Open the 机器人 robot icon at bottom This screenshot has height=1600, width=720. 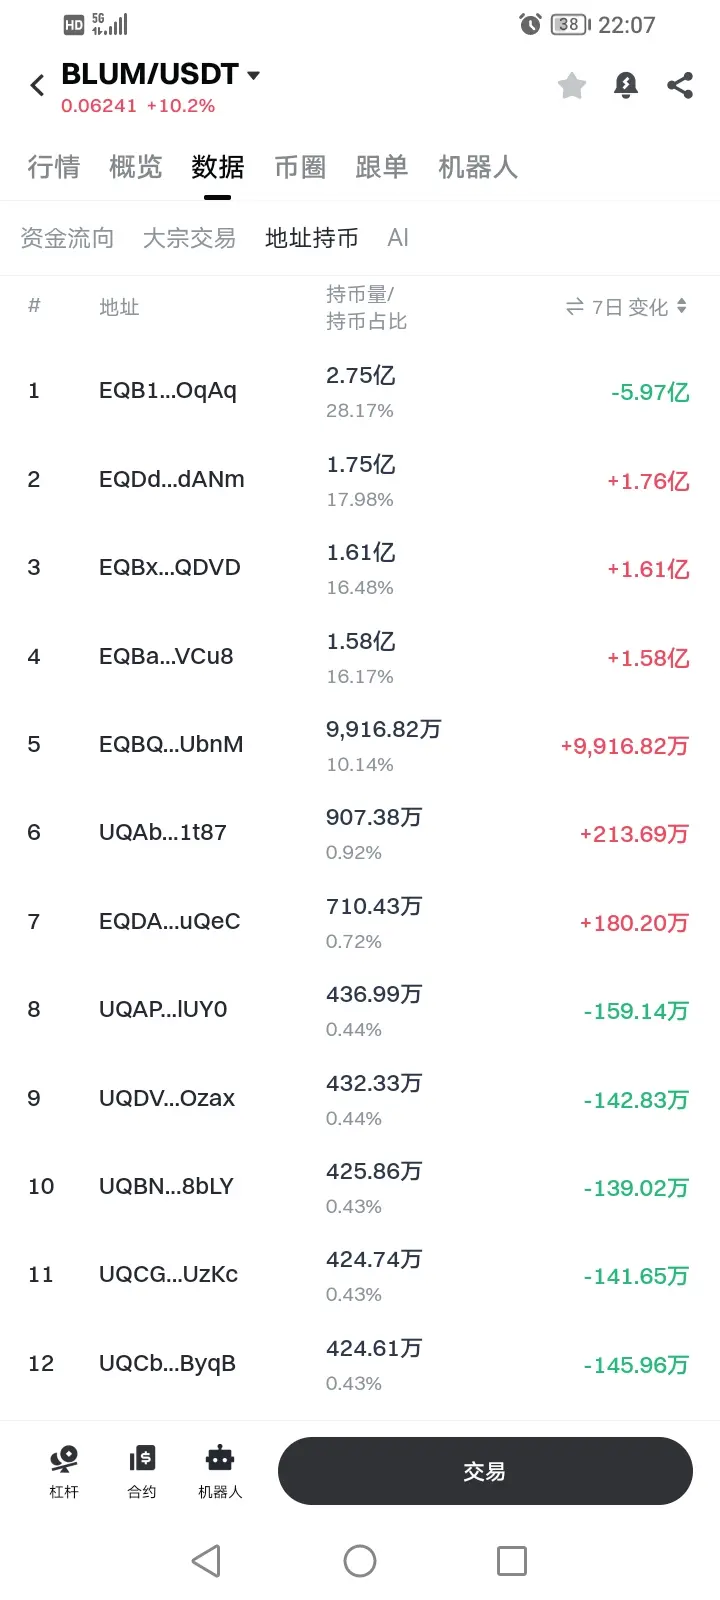pyautogui.click(x=220, y=1471)
